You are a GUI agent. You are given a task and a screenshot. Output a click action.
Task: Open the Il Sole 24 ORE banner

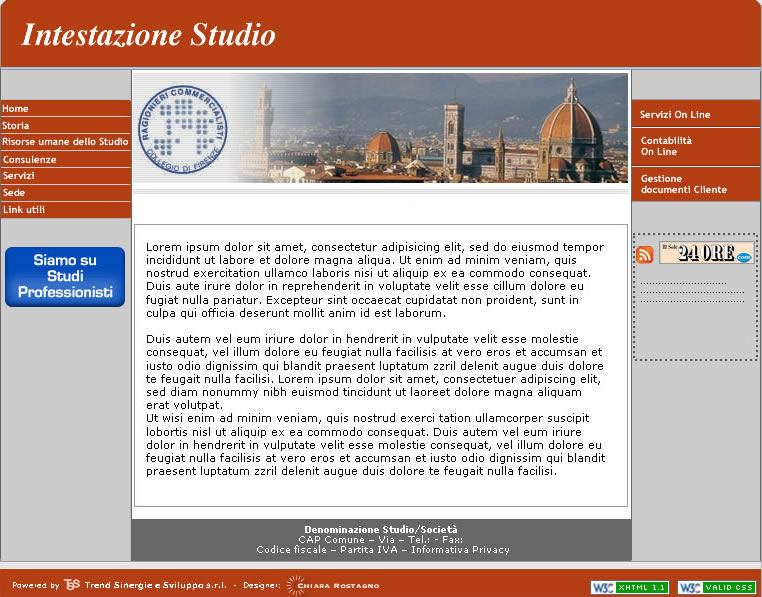point(706,253)
